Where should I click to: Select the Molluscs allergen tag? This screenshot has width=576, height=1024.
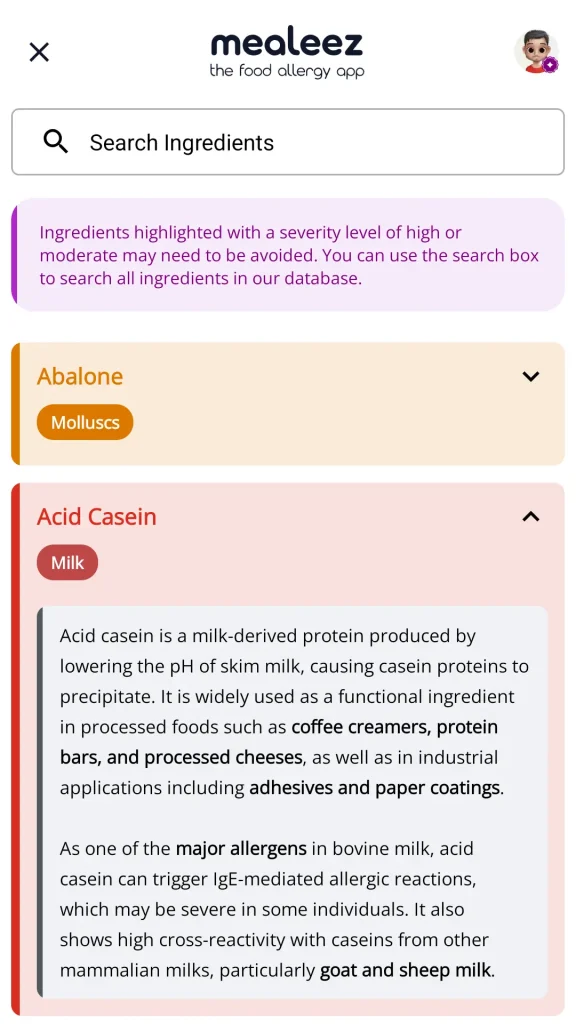pyautogui.click(x=85, y=423)
